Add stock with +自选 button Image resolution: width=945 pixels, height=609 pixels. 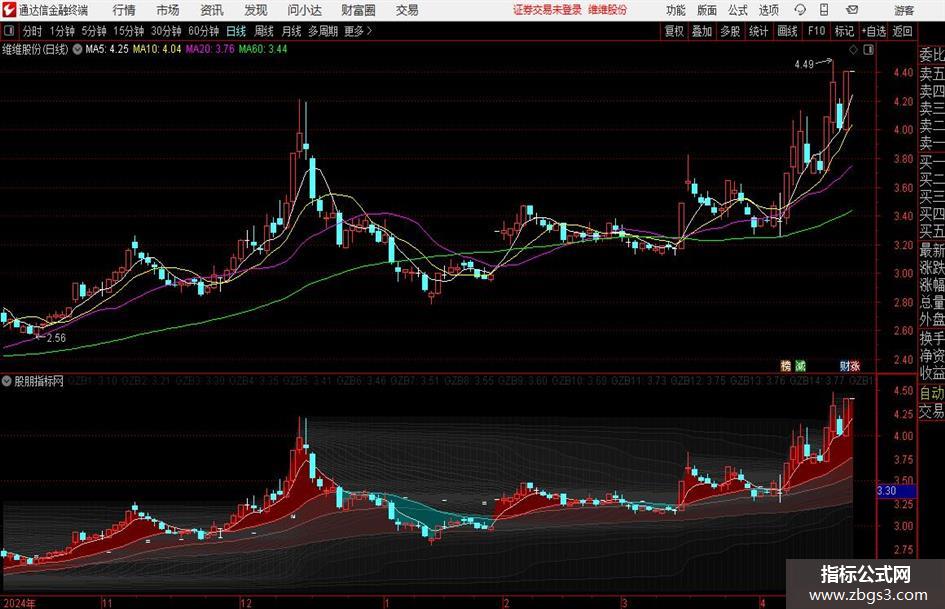coord(873,31)
